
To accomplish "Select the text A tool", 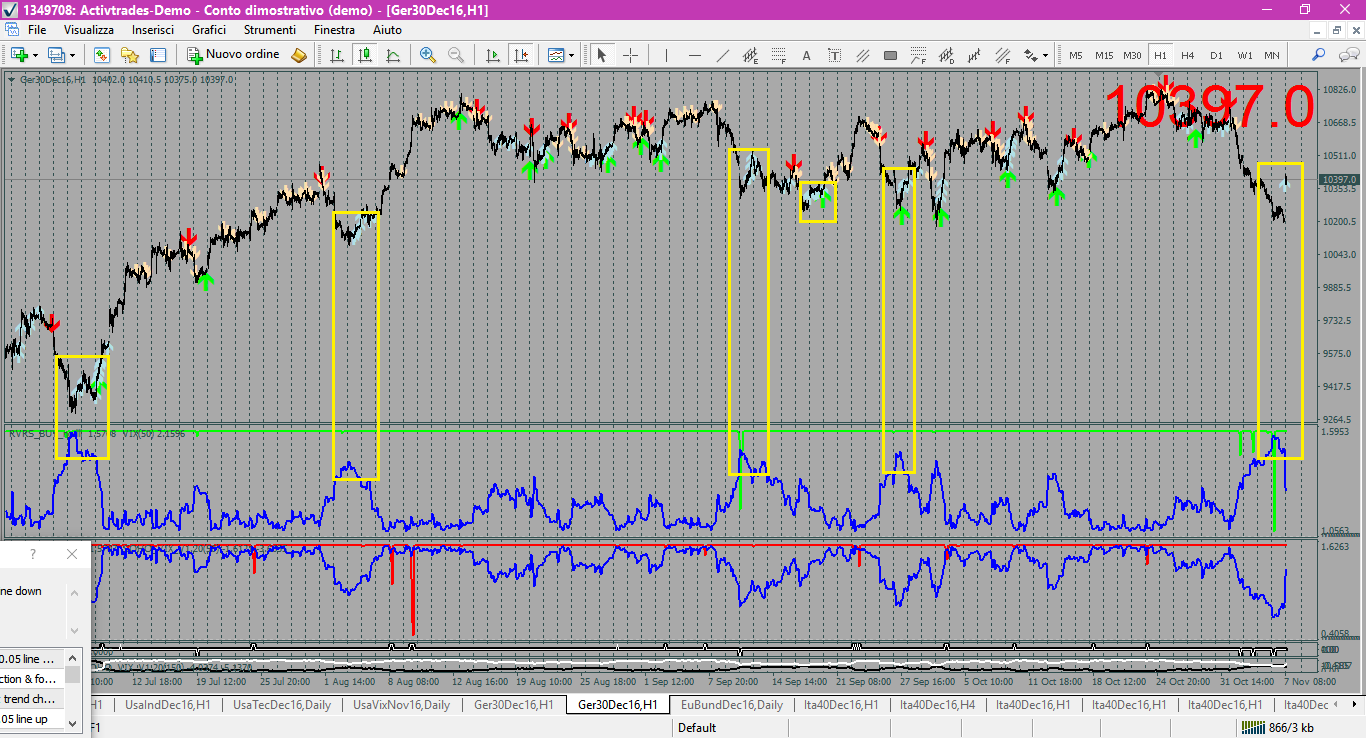I will click(x=807, y=55).
